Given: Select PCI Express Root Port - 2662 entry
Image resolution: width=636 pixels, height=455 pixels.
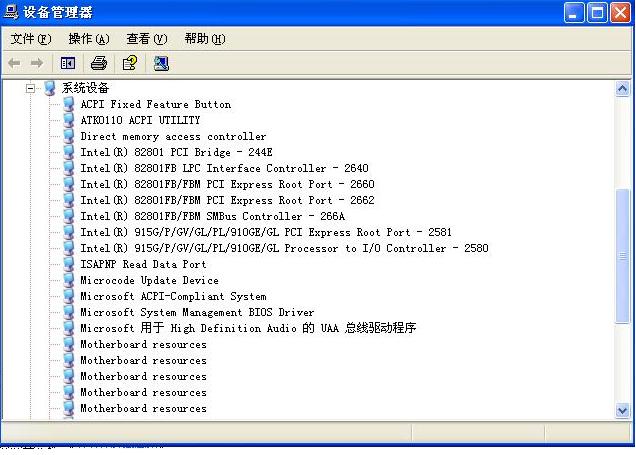Looking at the screenshot, I should [x=227, y=200].
